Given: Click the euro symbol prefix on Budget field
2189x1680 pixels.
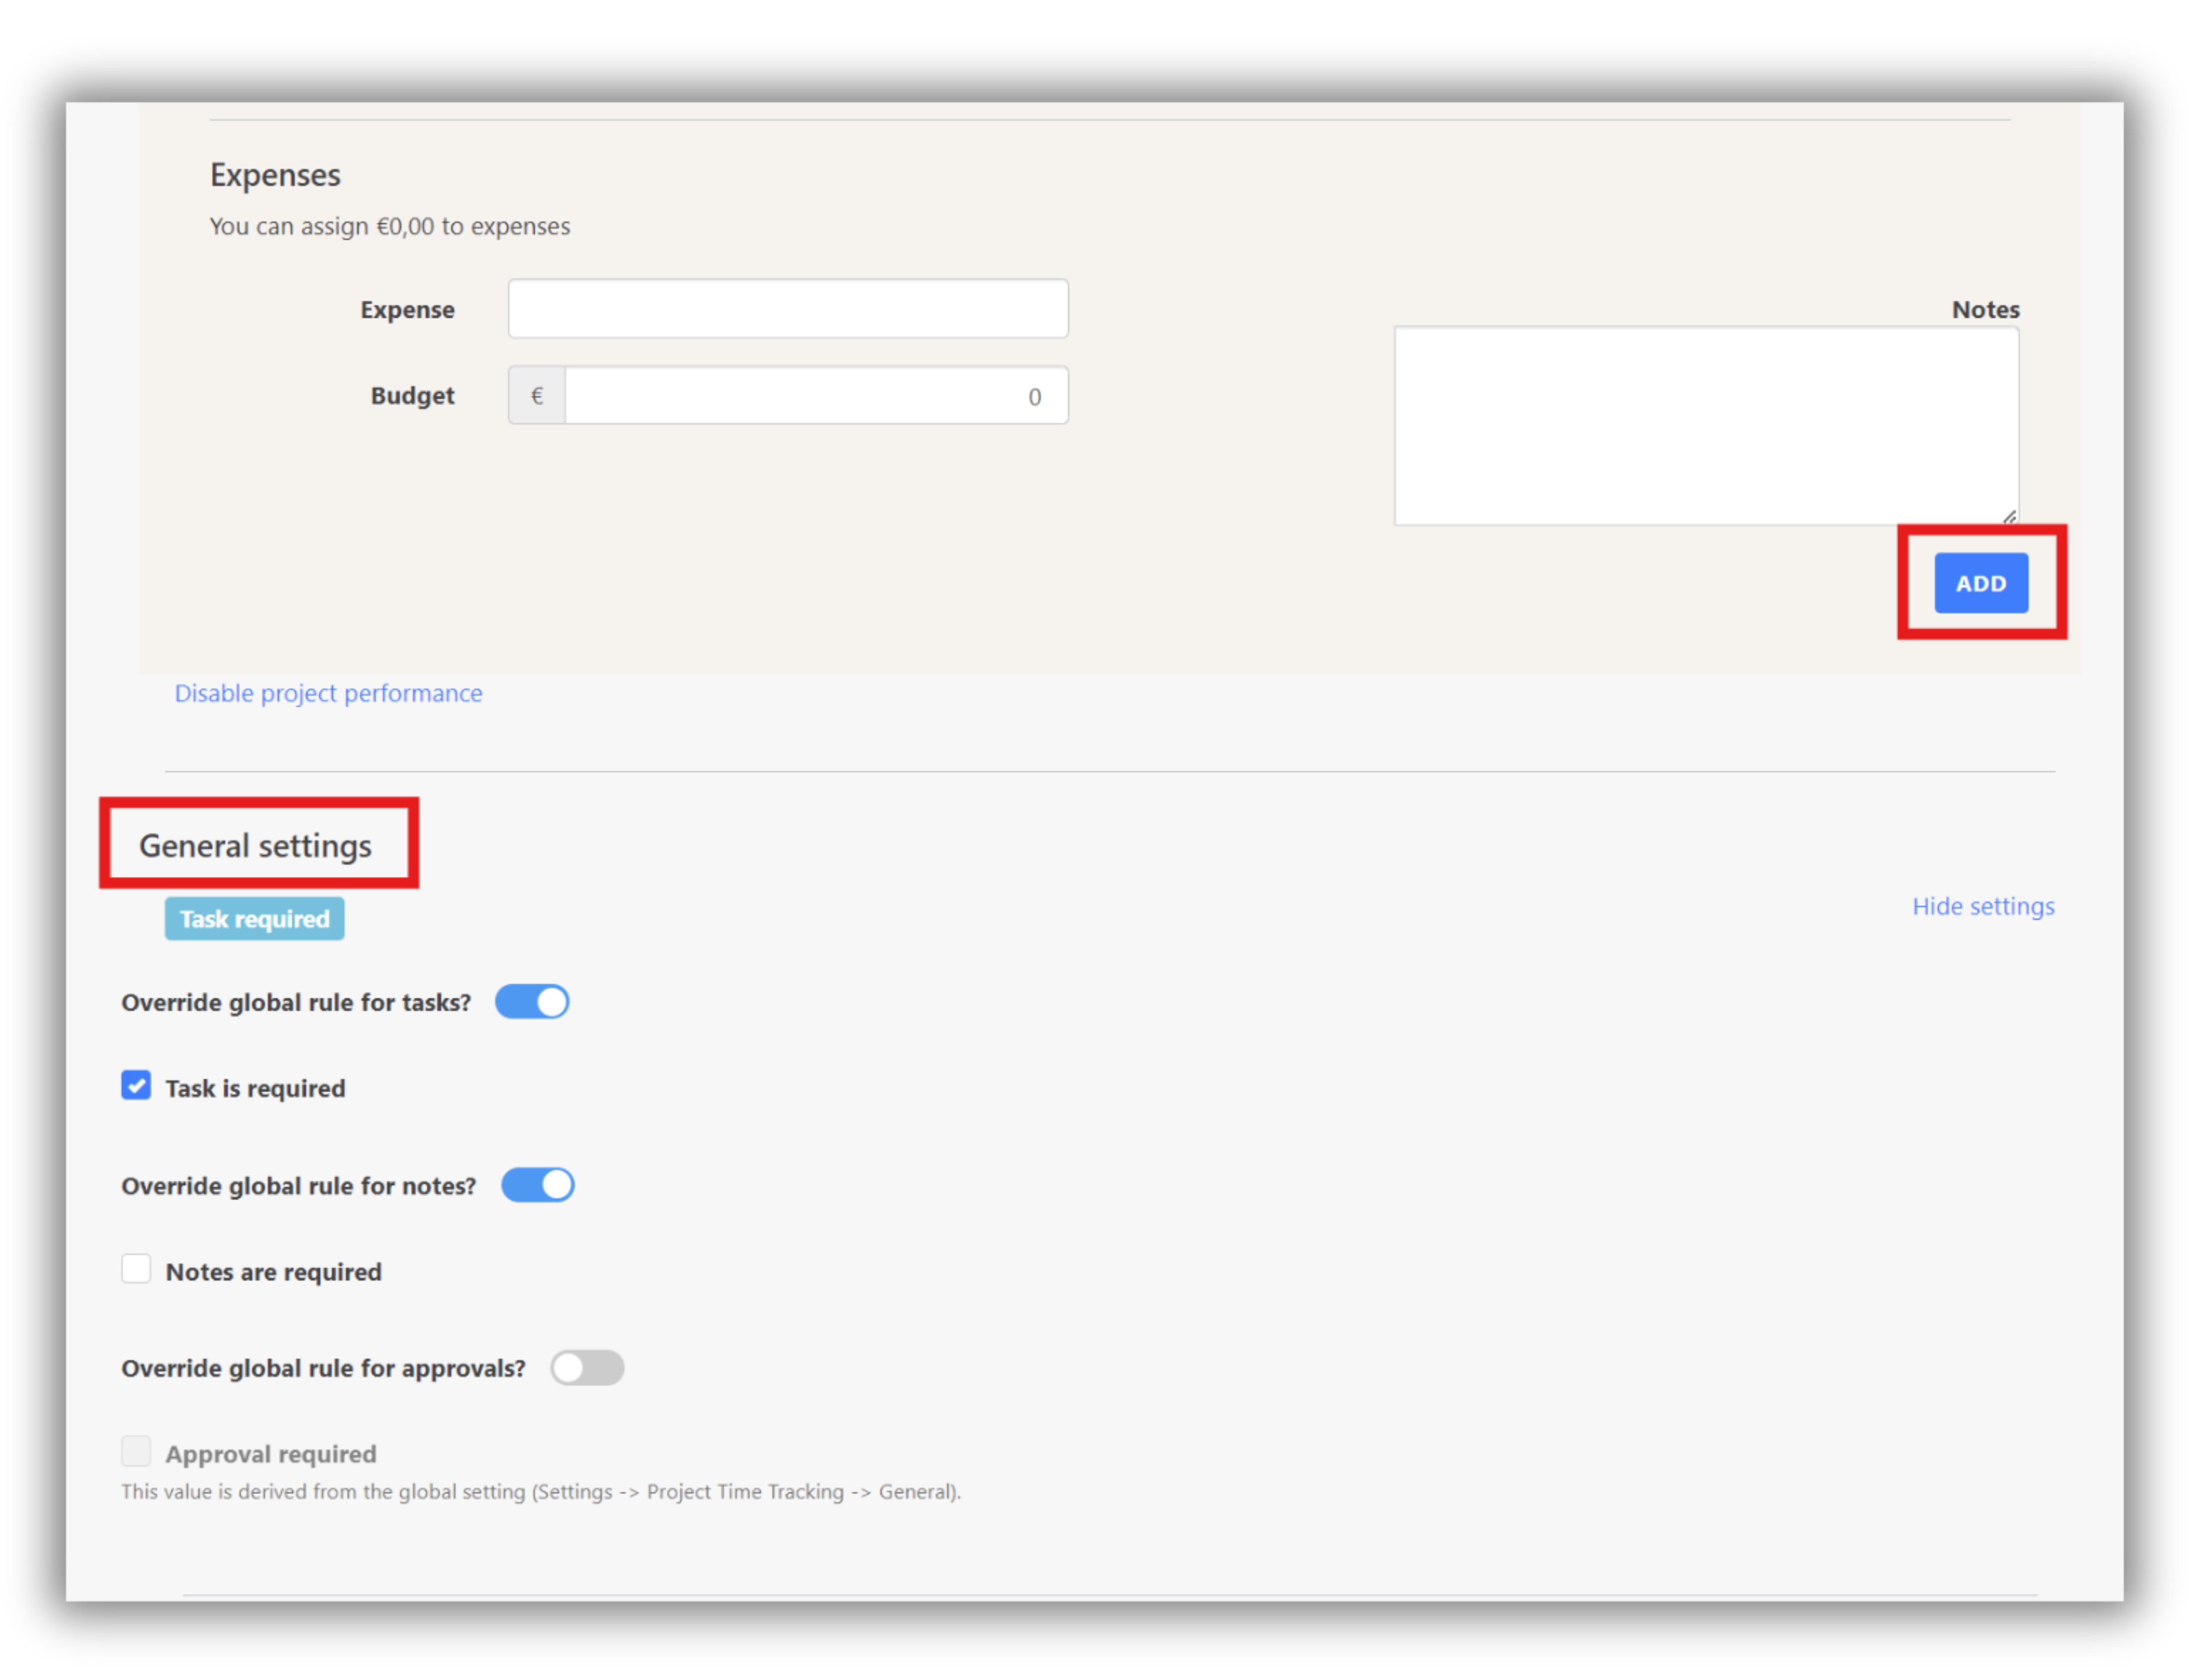Looking at the screenshot, I should tap(537, 395).
